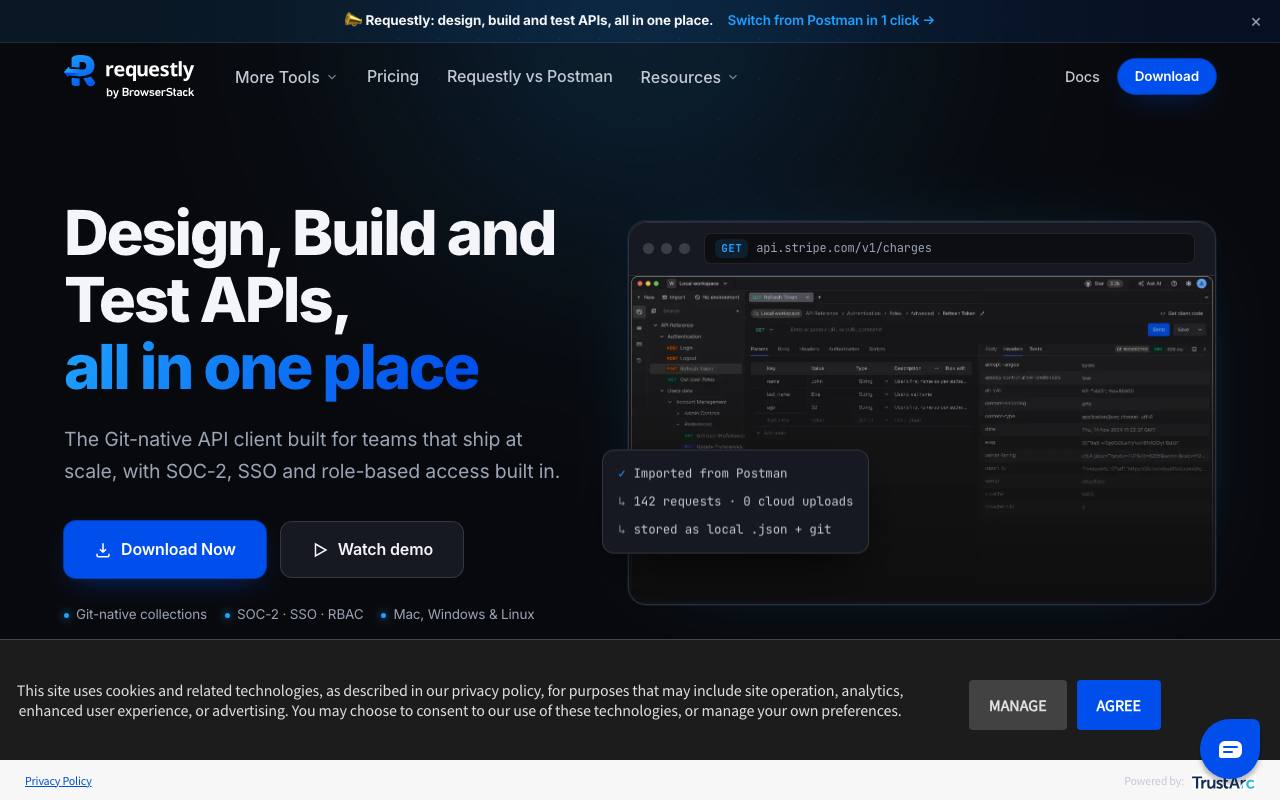Accept cookies with the AGREE button
Image resolution: width=1280 pixels, height=800 pixels.
click(1119, 705)
